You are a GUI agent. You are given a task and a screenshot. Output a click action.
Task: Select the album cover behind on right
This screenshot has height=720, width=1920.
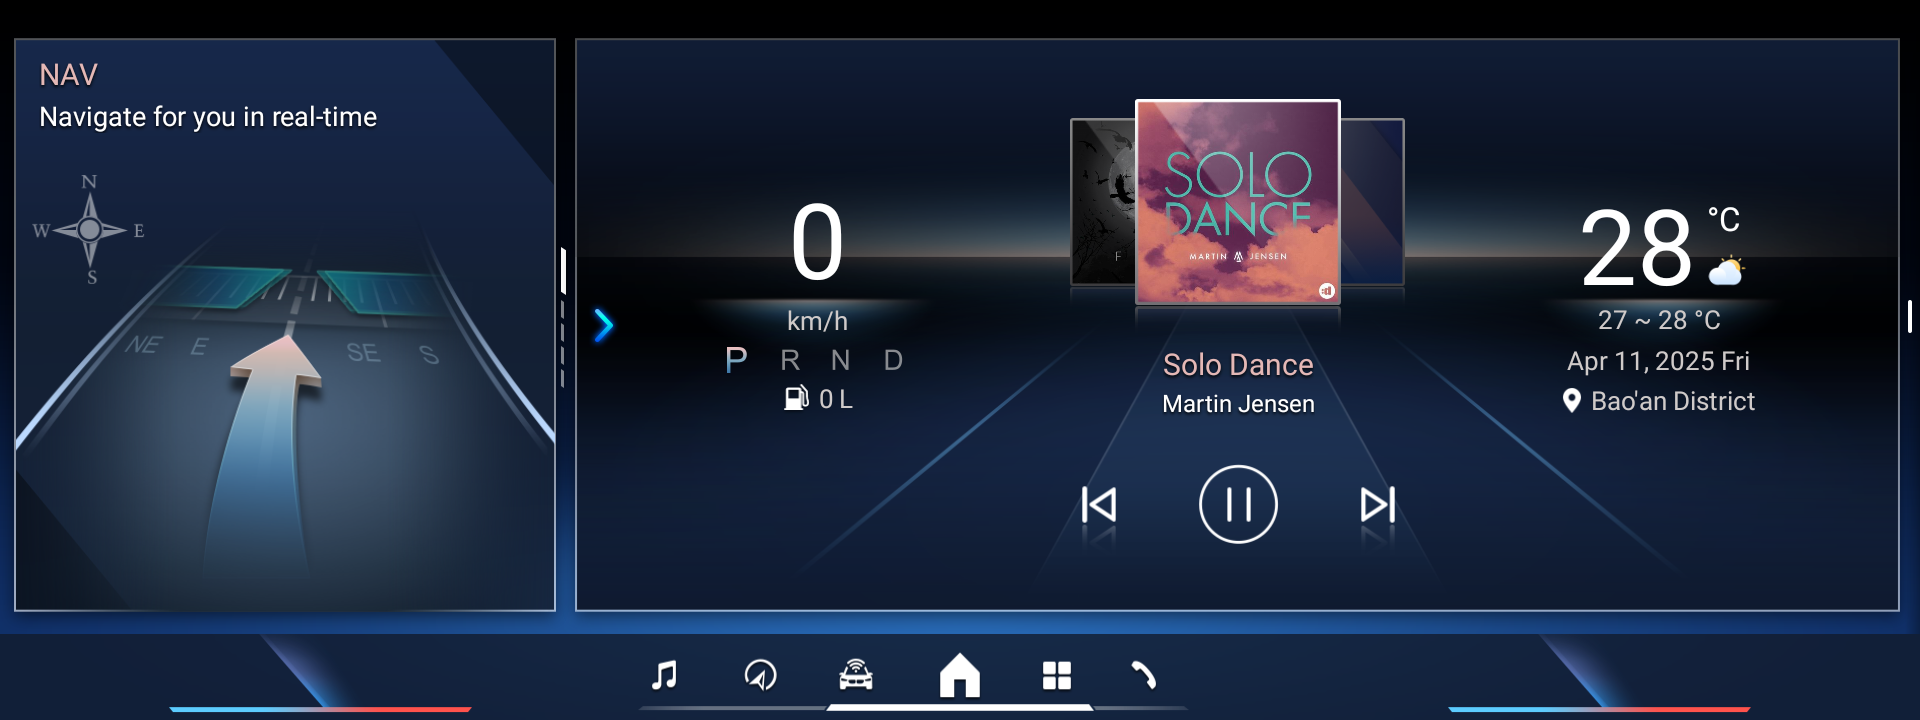click(1373, 202)
